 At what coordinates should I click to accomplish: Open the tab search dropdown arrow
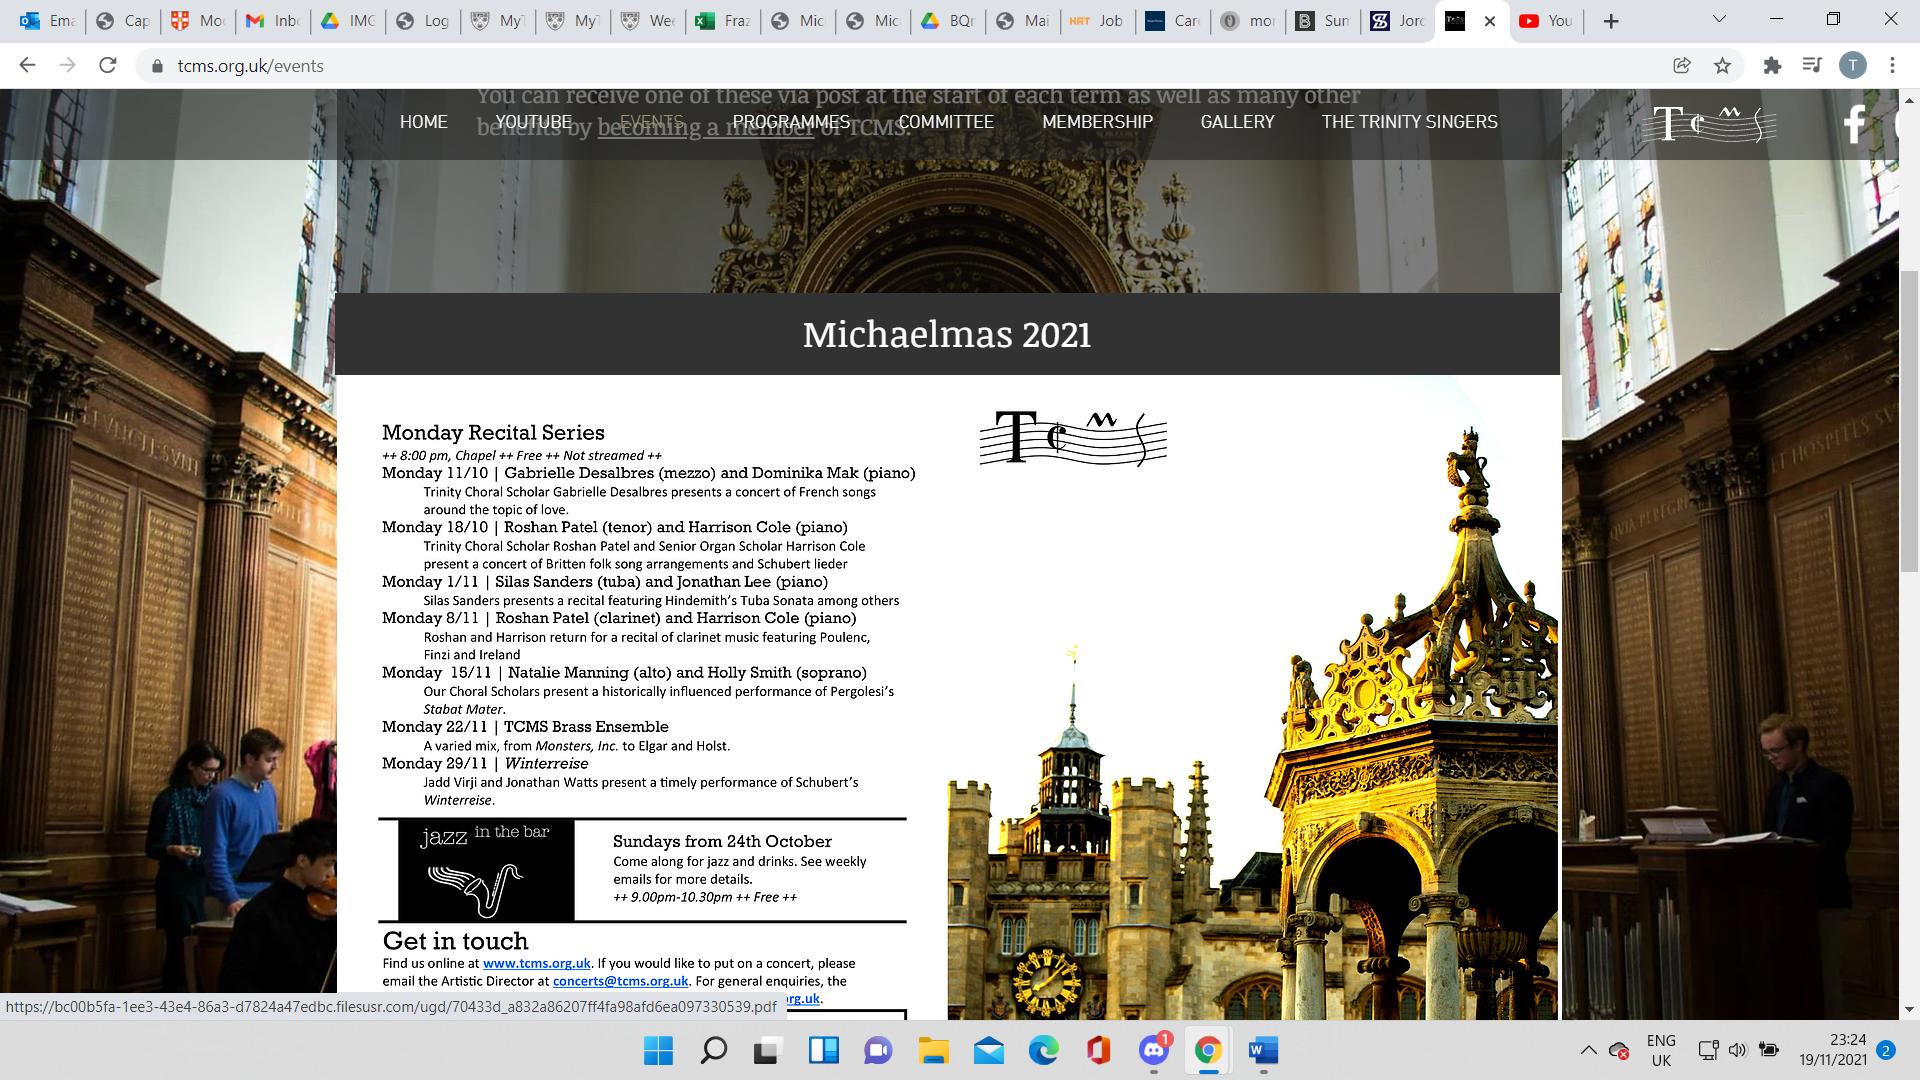1720,20
